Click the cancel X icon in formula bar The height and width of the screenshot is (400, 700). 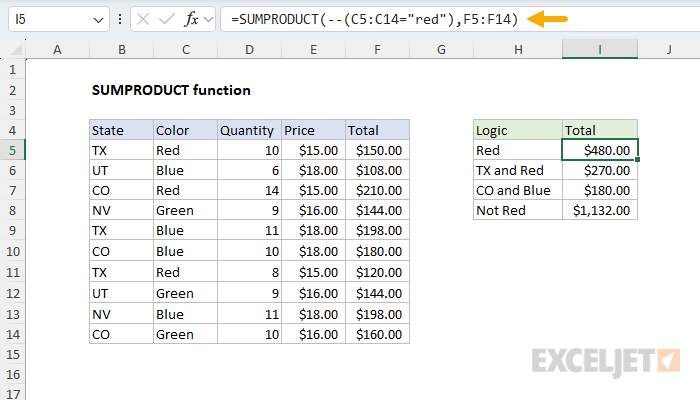[x=143, y=19]
